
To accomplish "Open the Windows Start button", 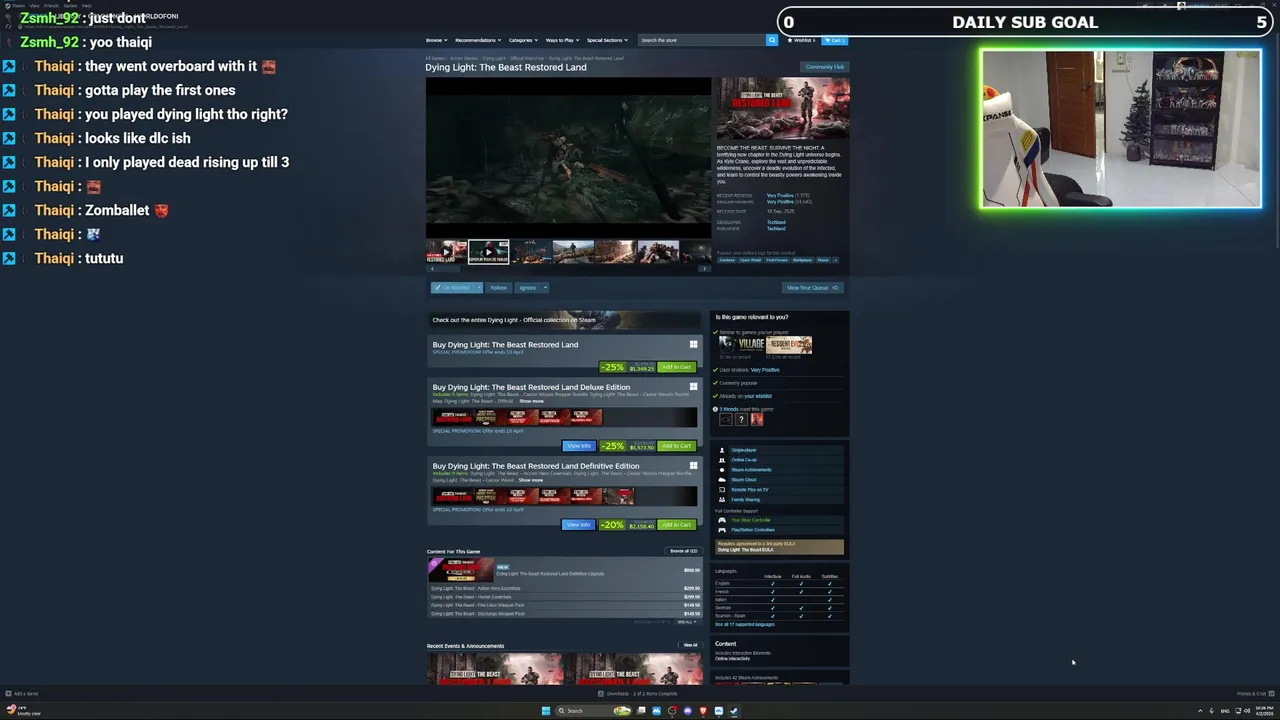I will coord(545,711).
